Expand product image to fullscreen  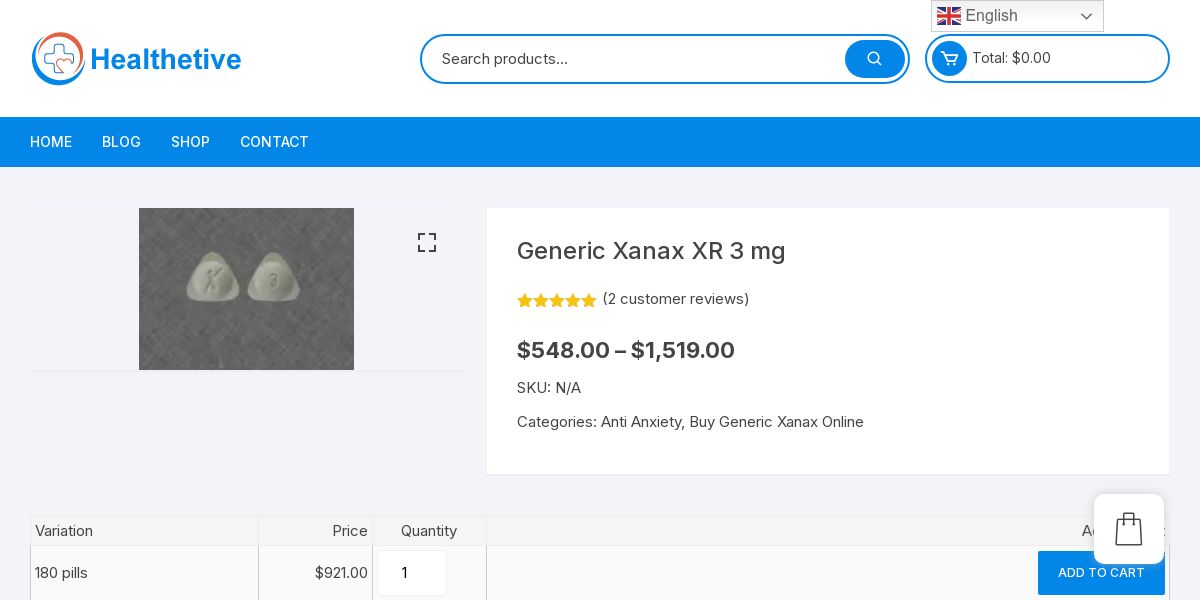coord(427,243)
